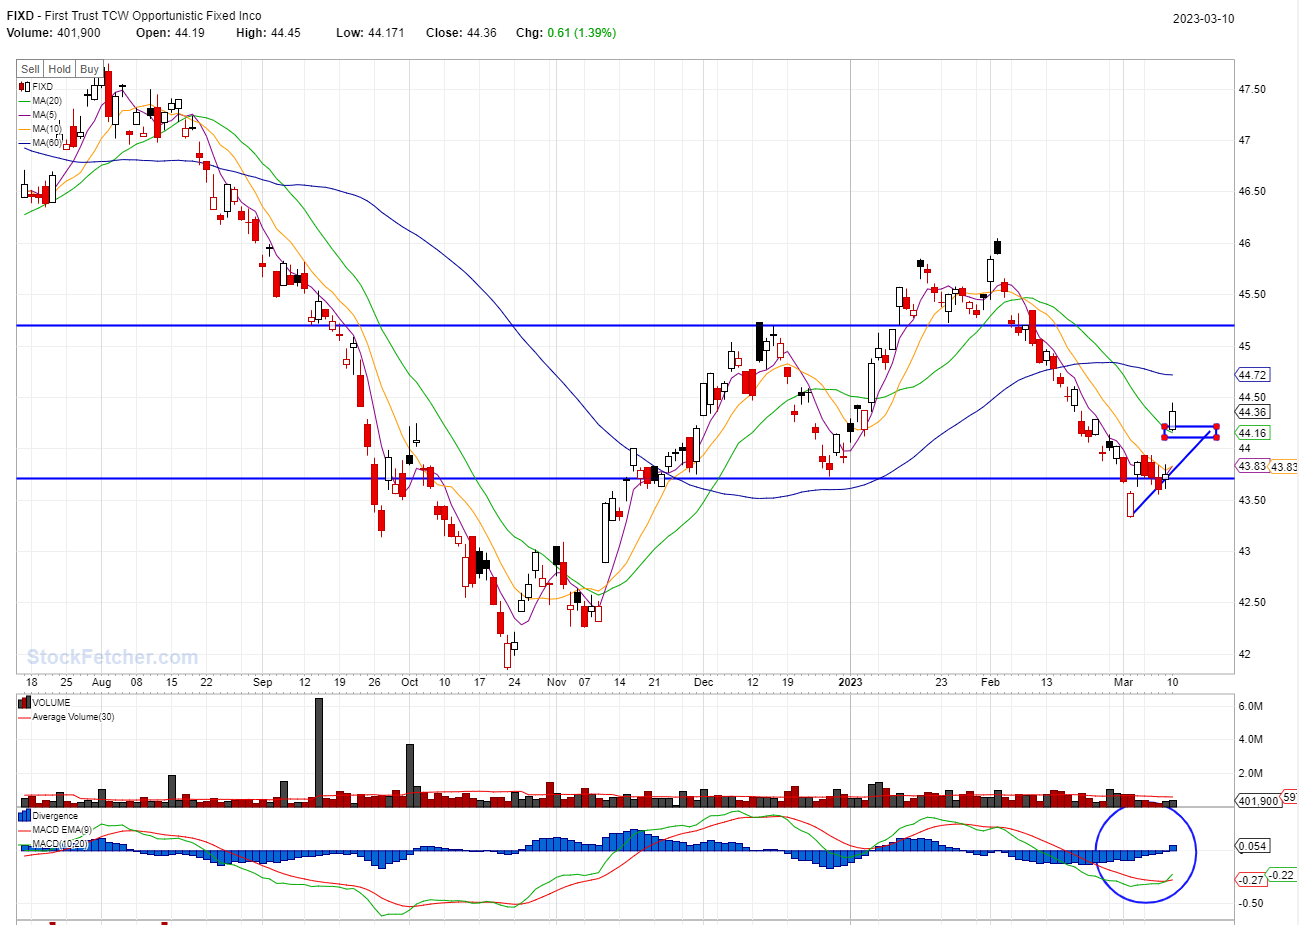
Task: Click the Divergence histogram legend icon
Action: 24,816
